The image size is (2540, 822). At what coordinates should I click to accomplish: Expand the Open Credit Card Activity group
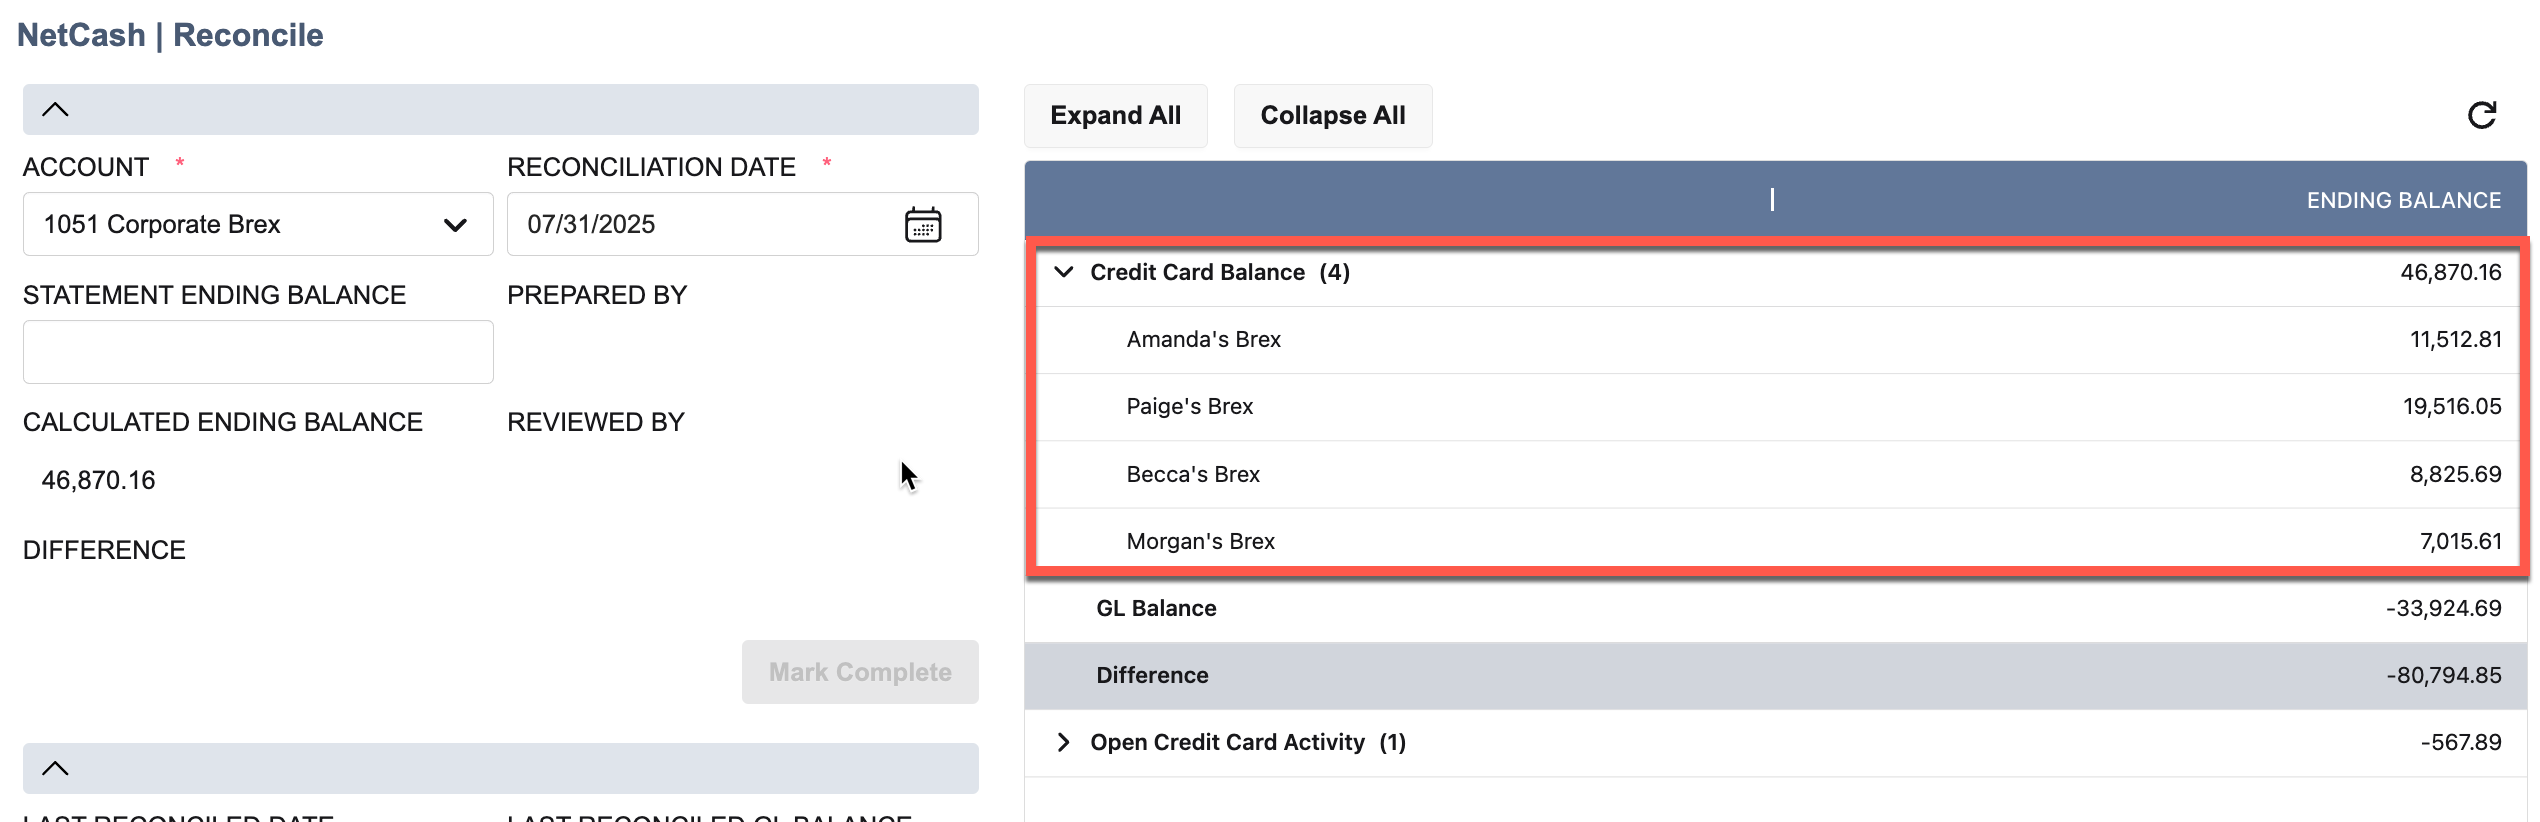(1064, 742)
